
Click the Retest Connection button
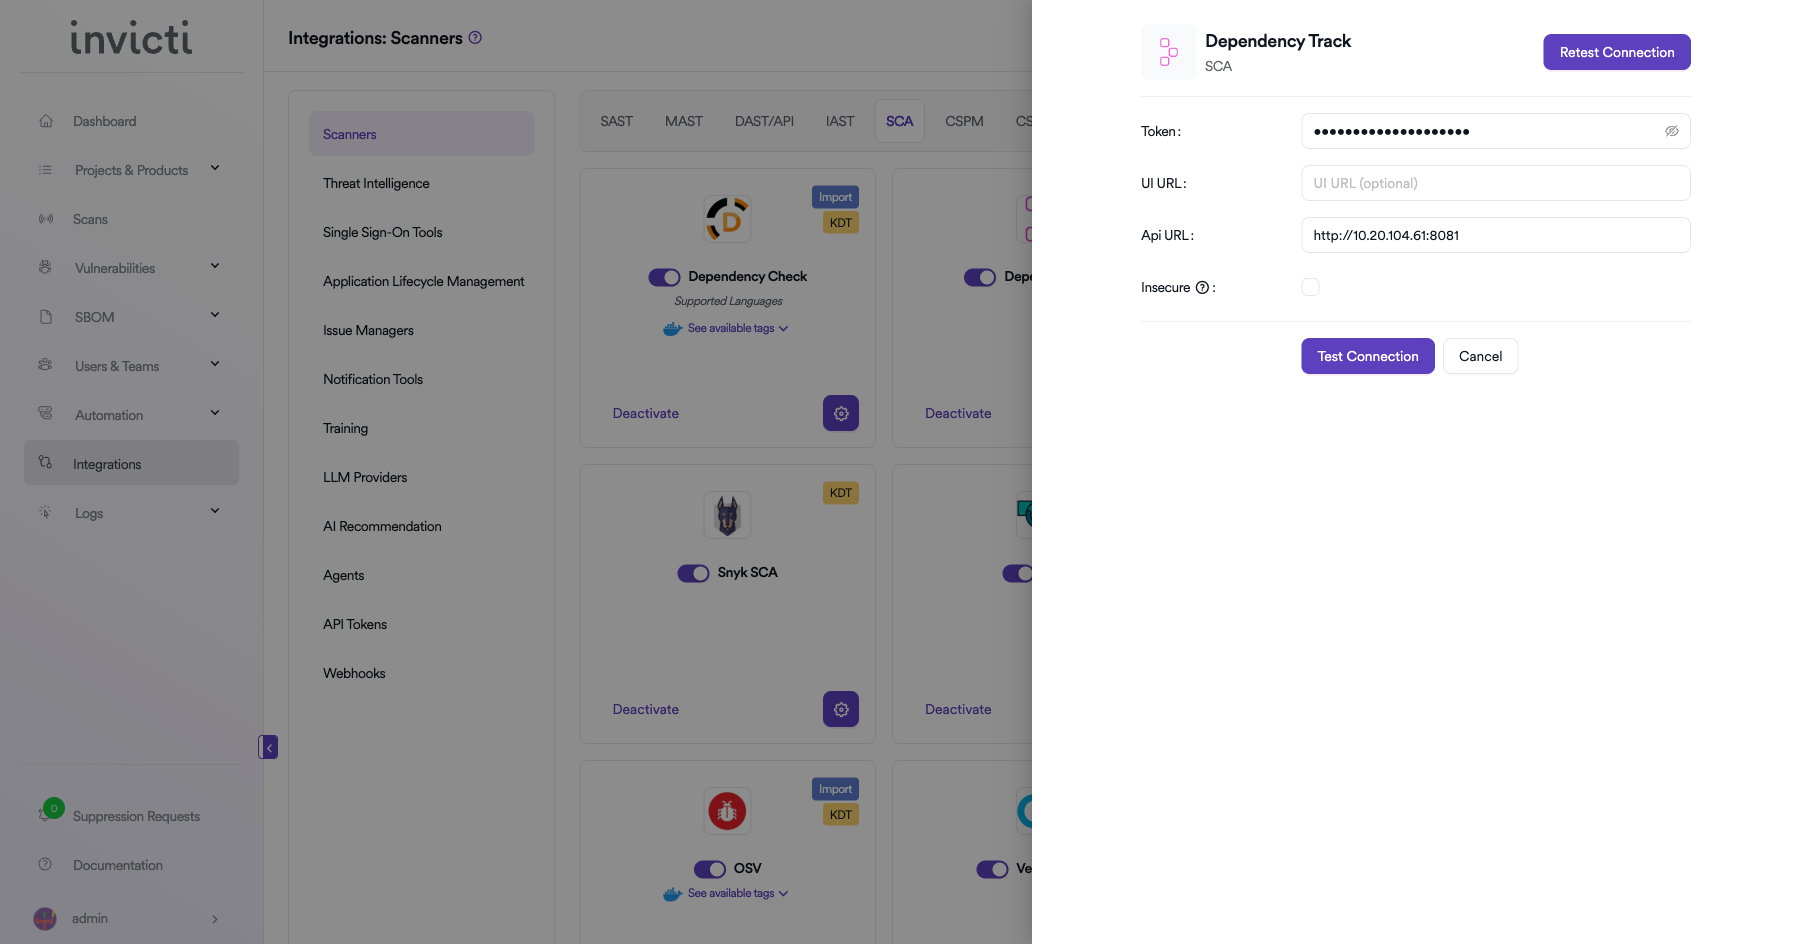(1616, 52)
